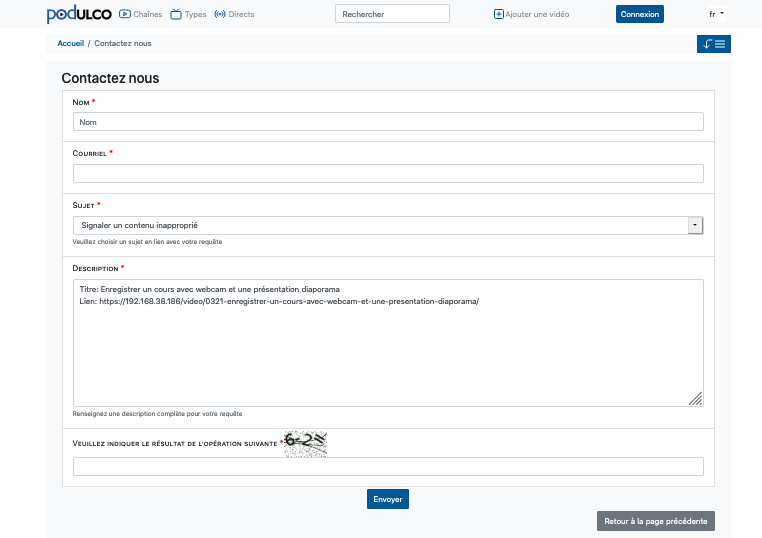
Task: Click into the Courriel input field
Action: point(388,174)
